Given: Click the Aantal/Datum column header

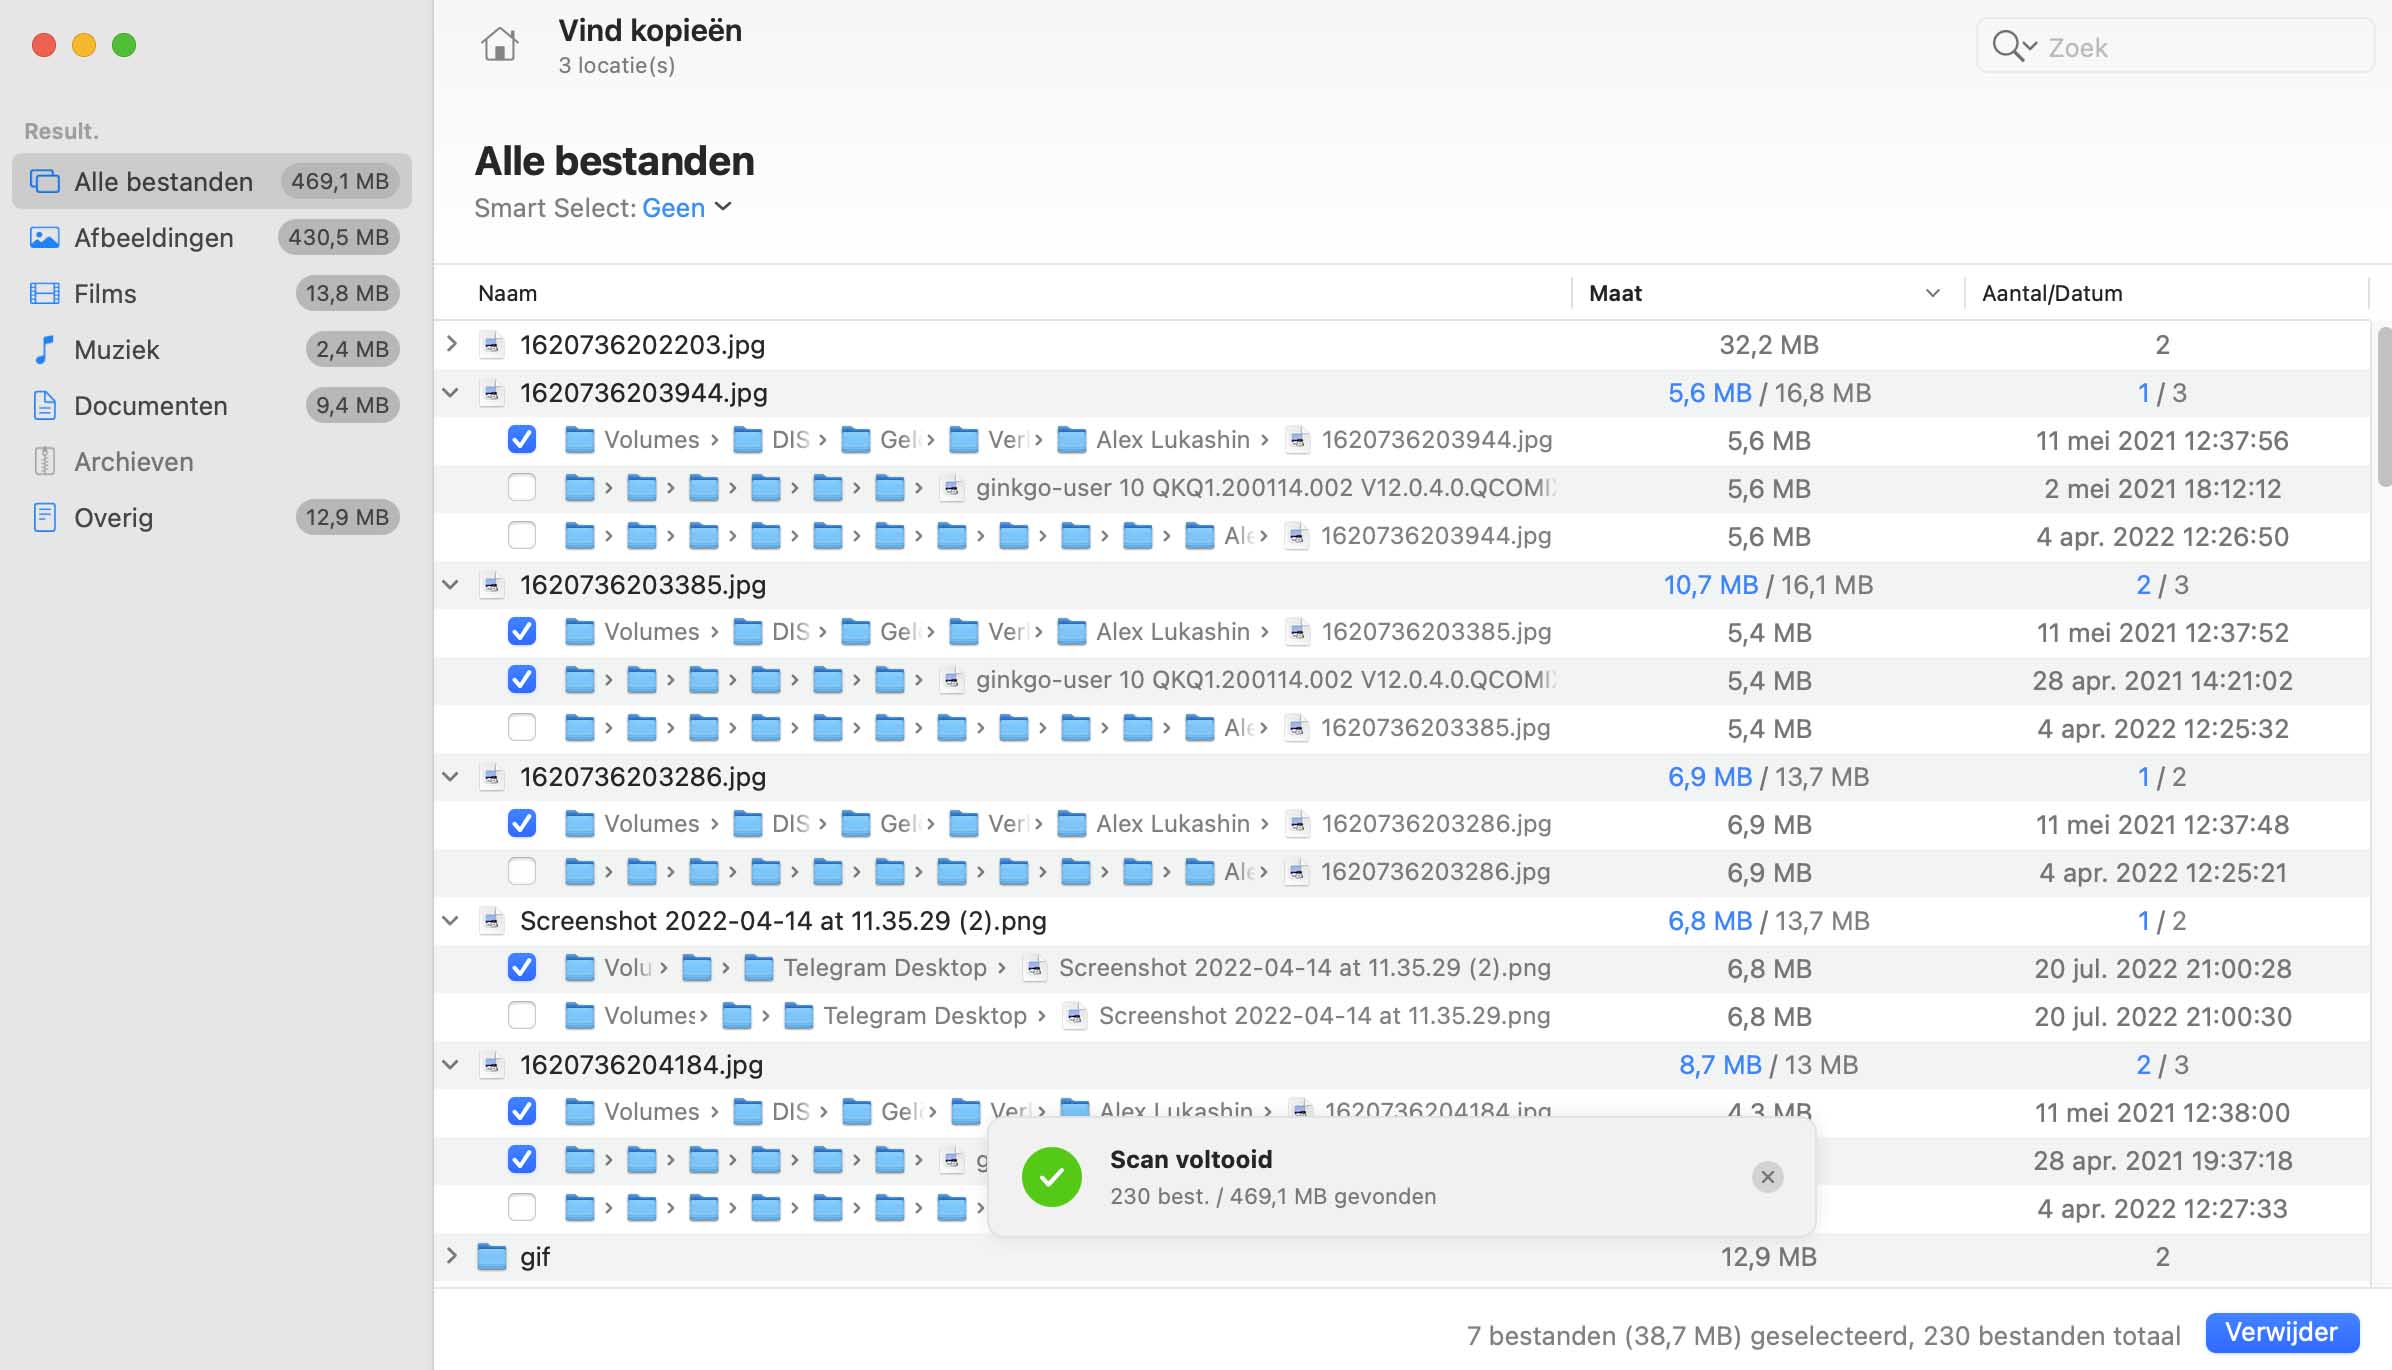Looking at the screenshot, I should click(2052, 293).
